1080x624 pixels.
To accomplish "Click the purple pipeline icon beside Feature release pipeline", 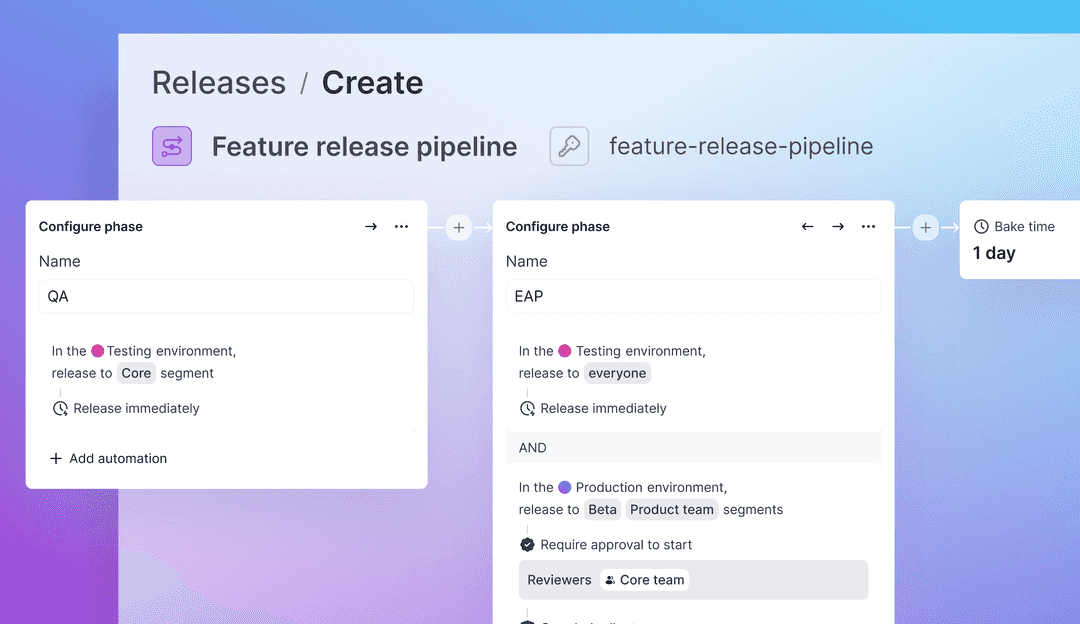I will click(171, 146).
